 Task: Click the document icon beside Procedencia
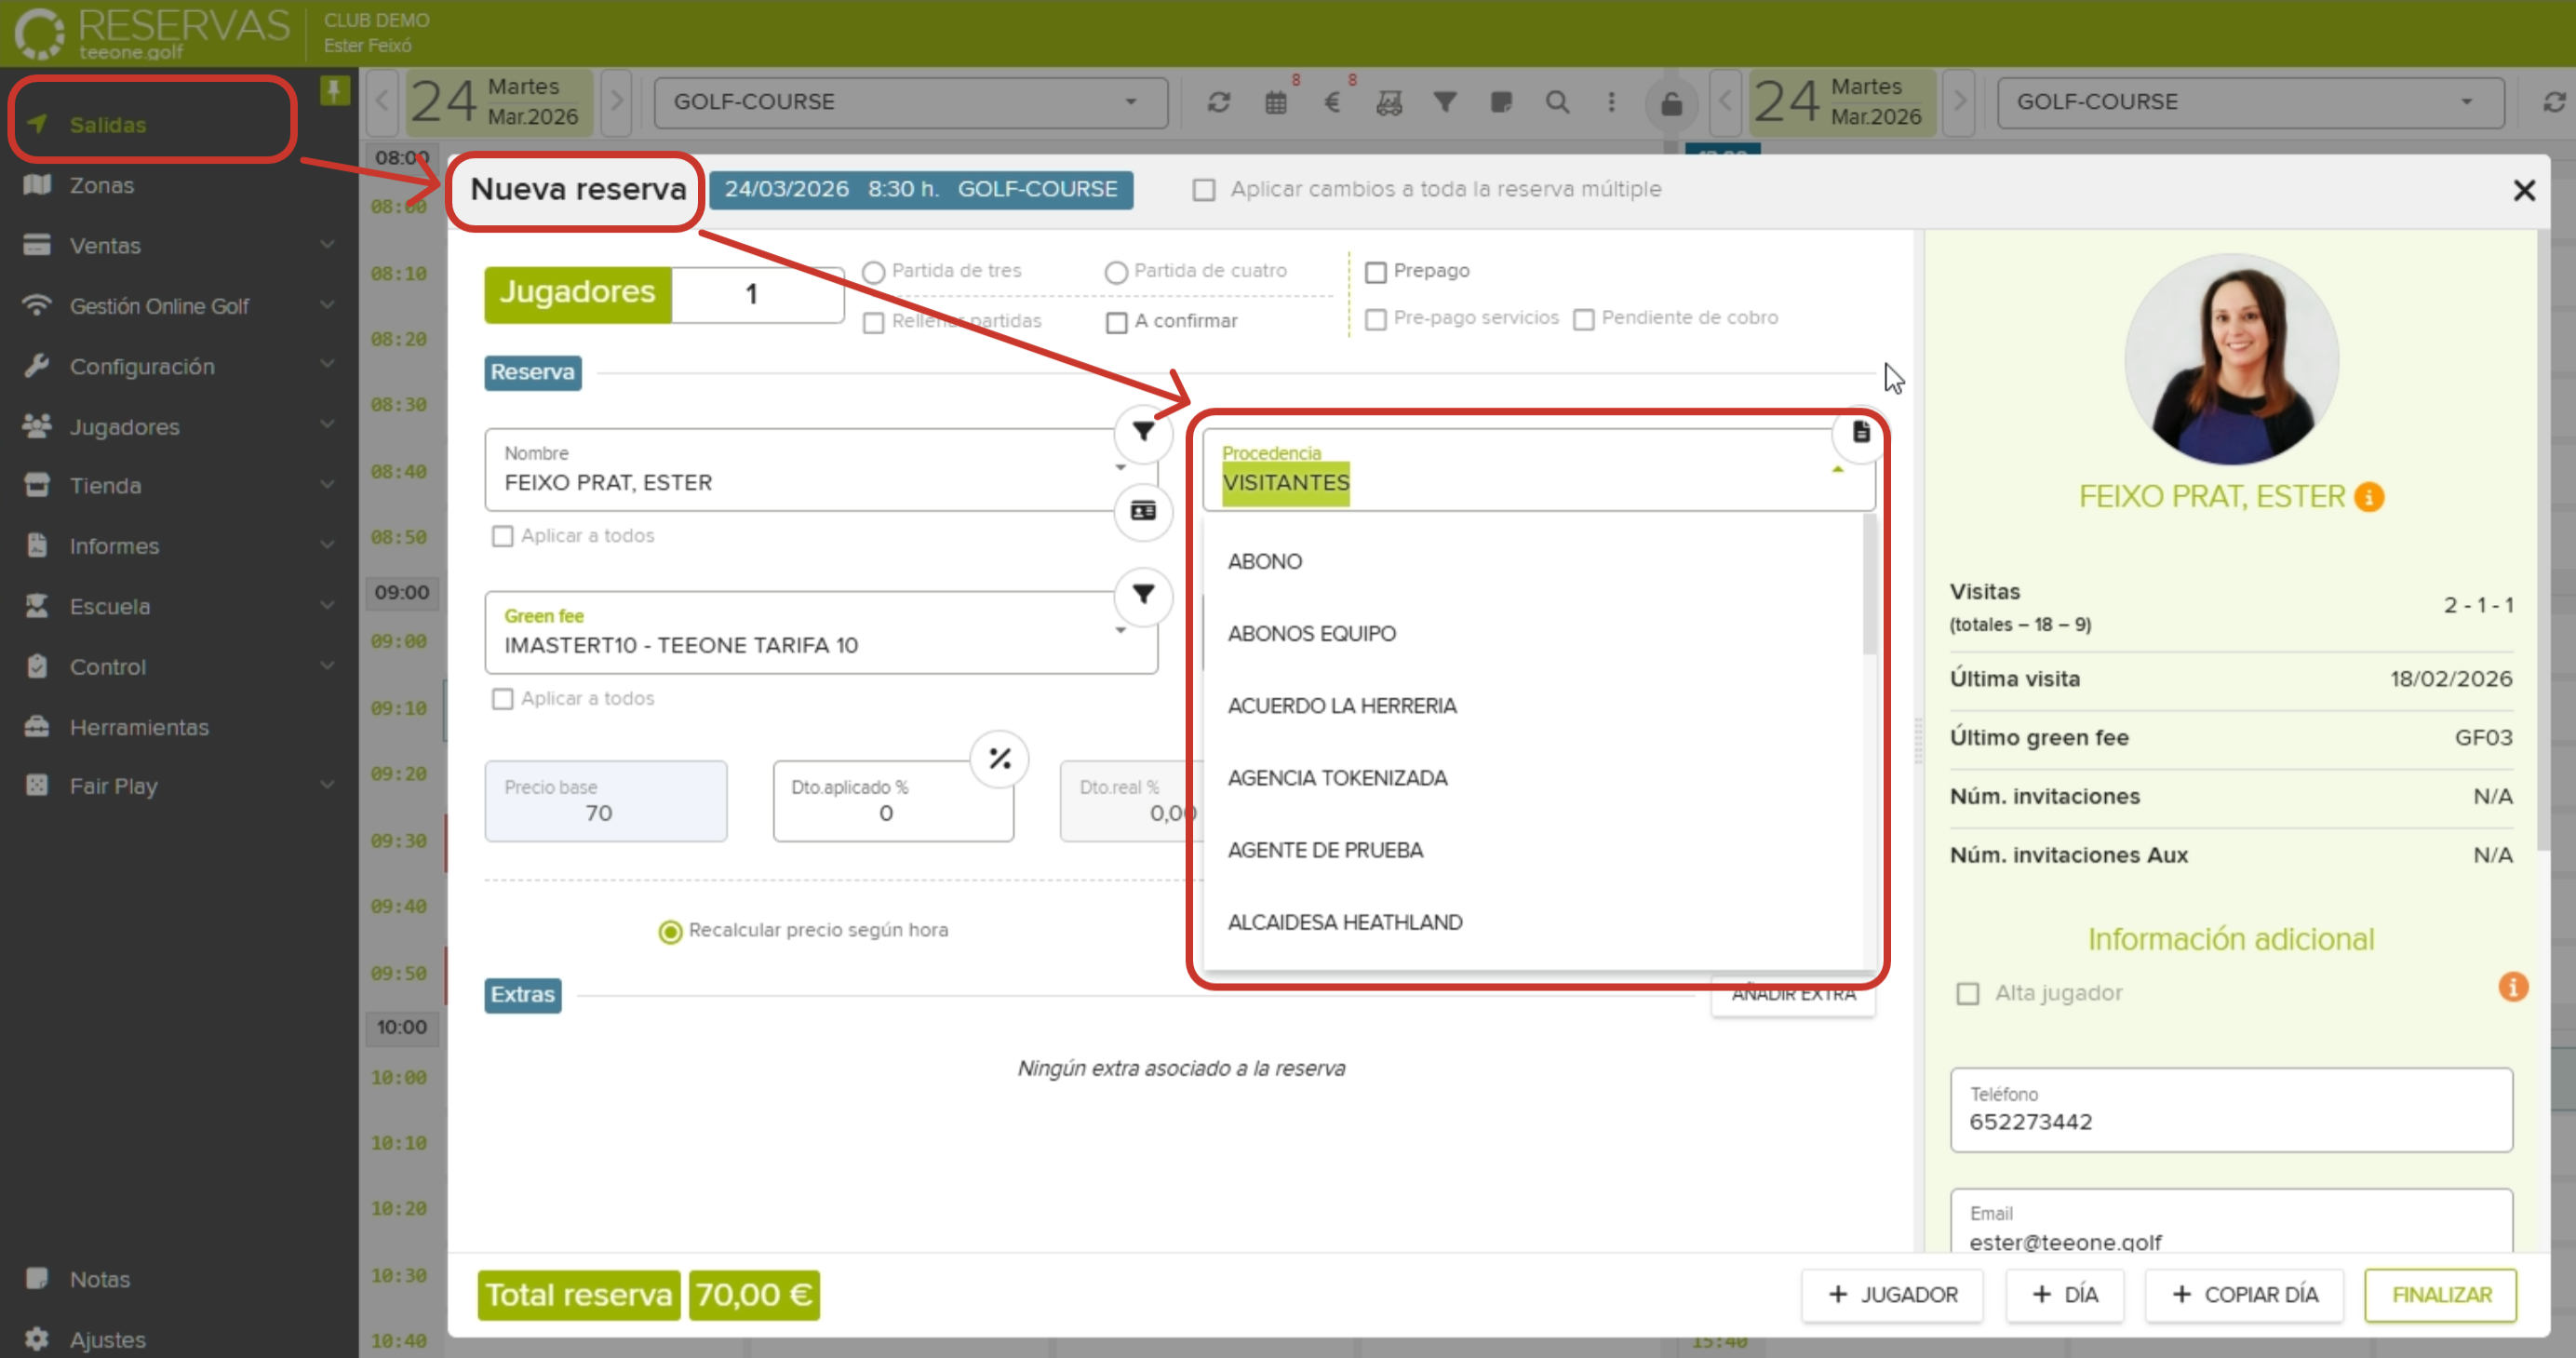[1860, 432]
